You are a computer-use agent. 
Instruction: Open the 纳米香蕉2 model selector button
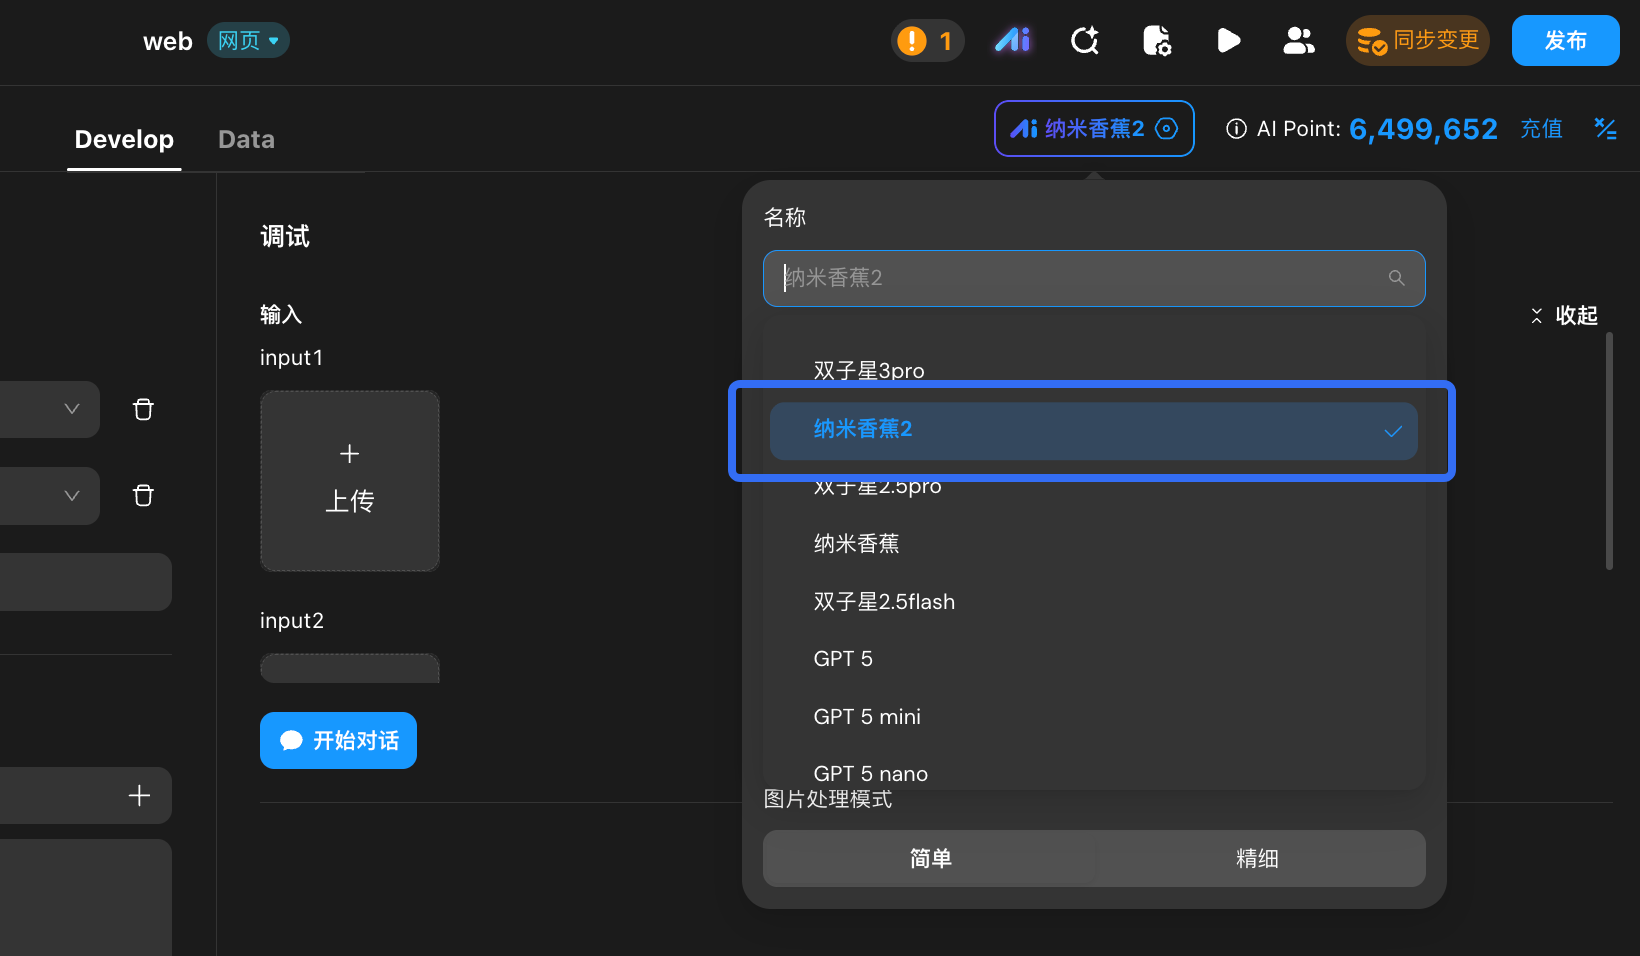(1094, 129)
